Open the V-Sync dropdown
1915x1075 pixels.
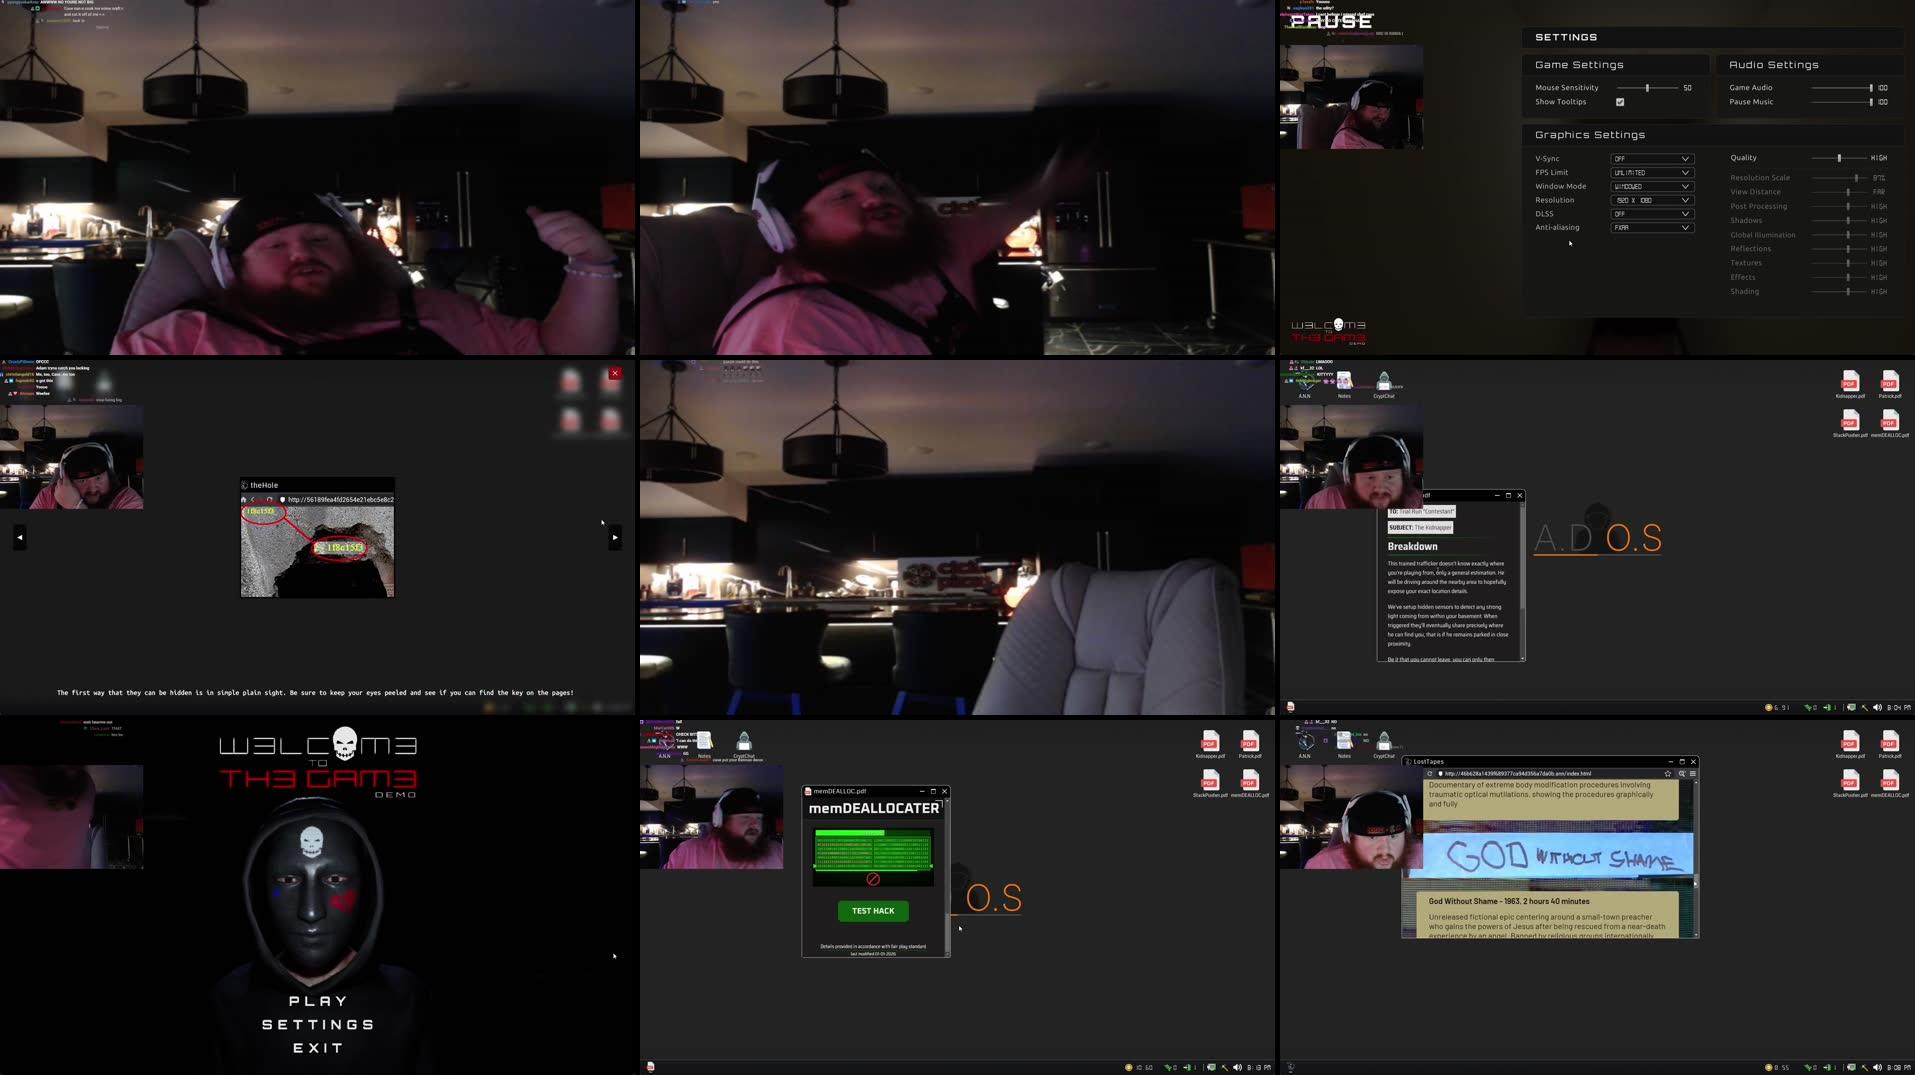click(1651, 158)
